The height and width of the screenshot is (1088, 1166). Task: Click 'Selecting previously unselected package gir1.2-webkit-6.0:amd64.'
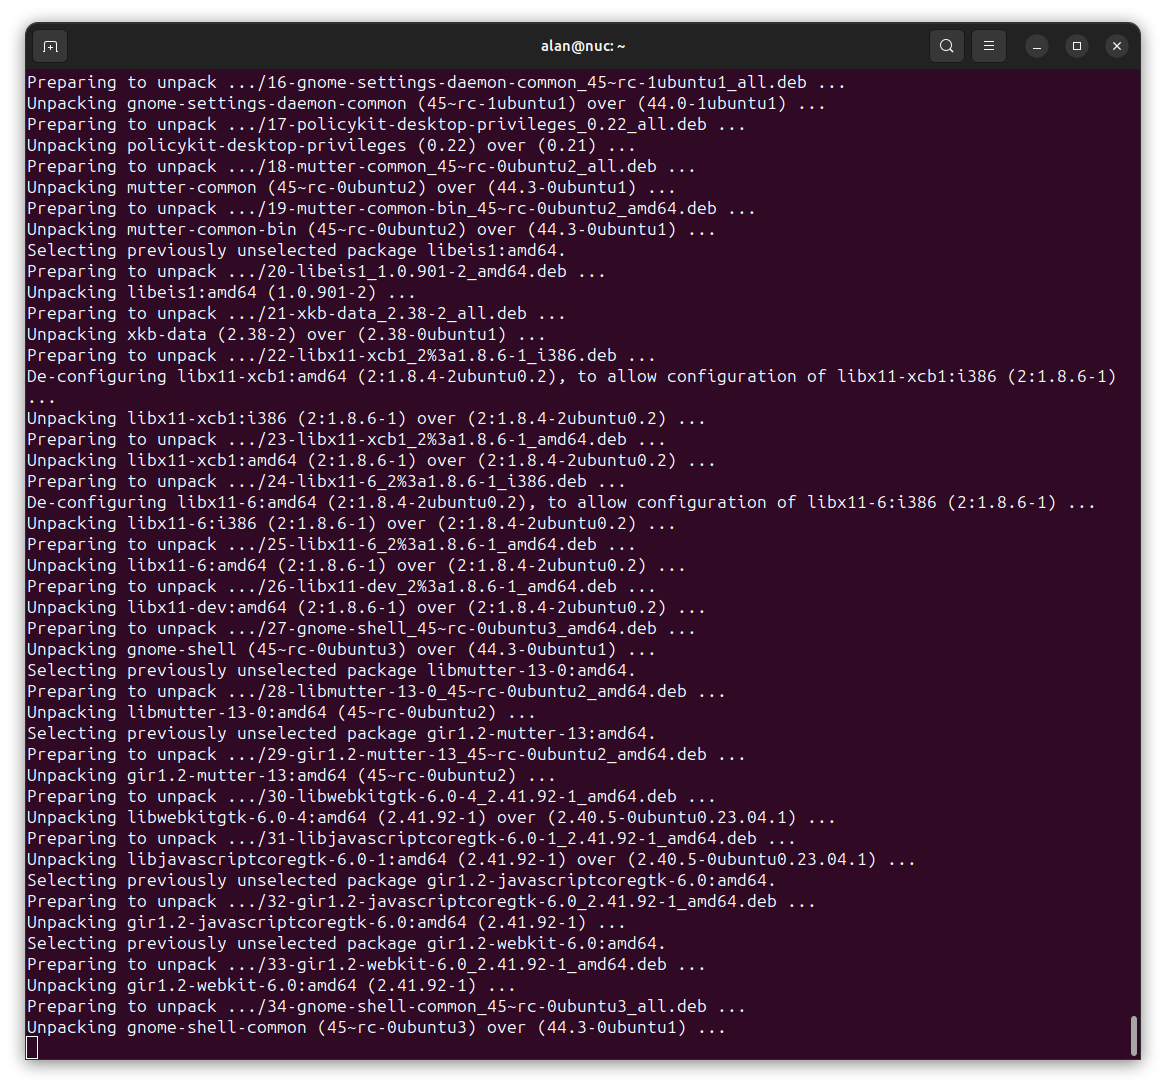coord(347,944)
